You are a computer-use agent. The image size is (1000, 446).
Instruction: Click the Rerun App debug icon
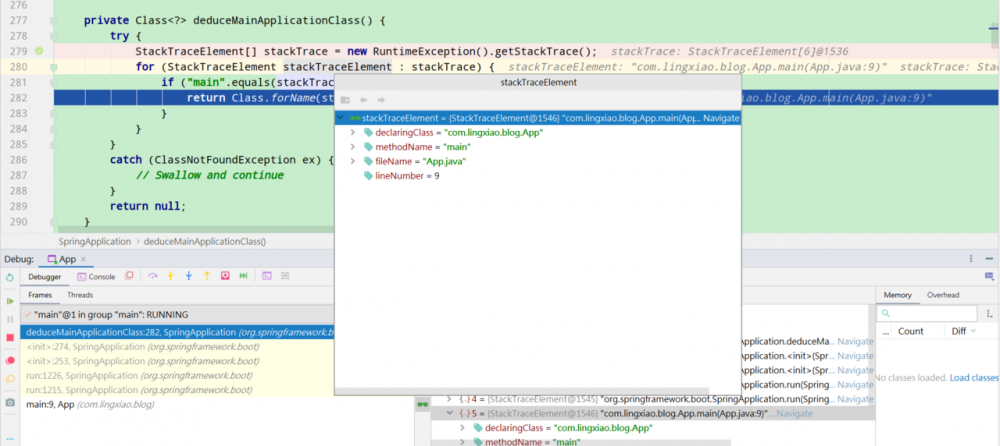(x=10, y=277)
